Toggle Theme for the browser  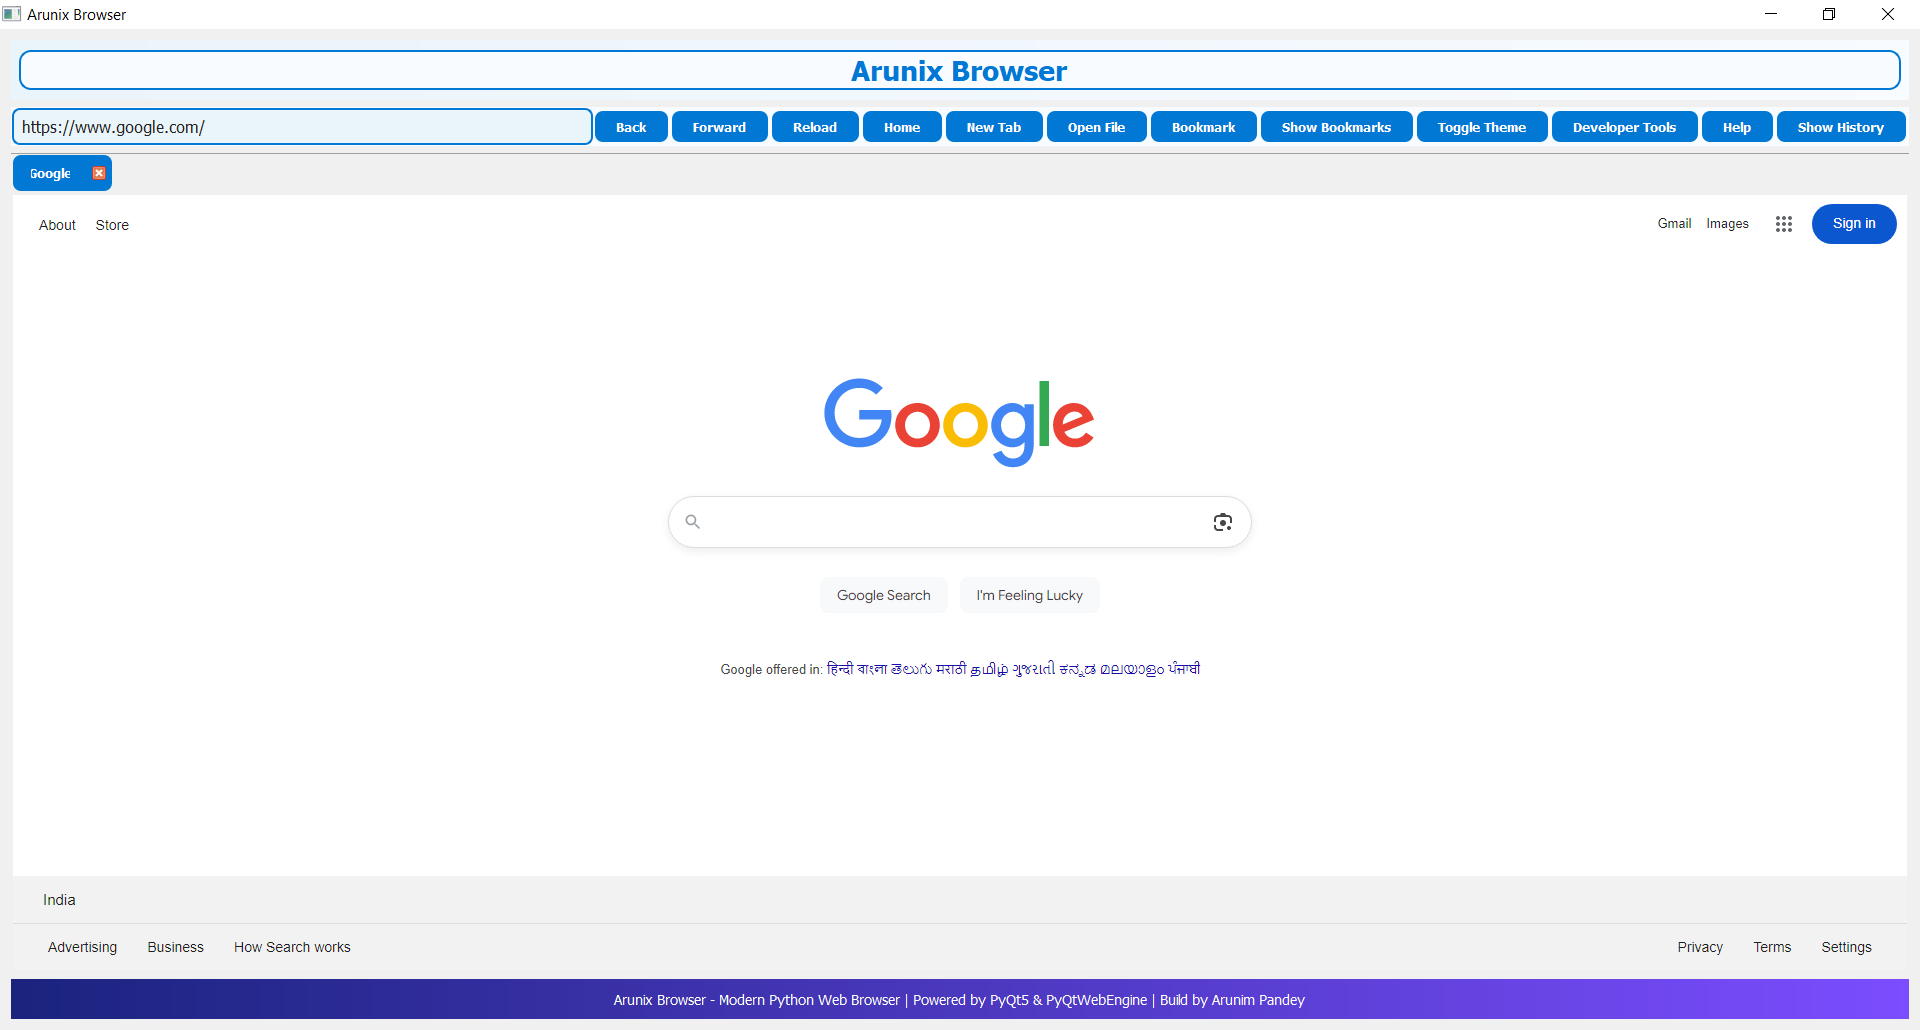point(1481,126)
